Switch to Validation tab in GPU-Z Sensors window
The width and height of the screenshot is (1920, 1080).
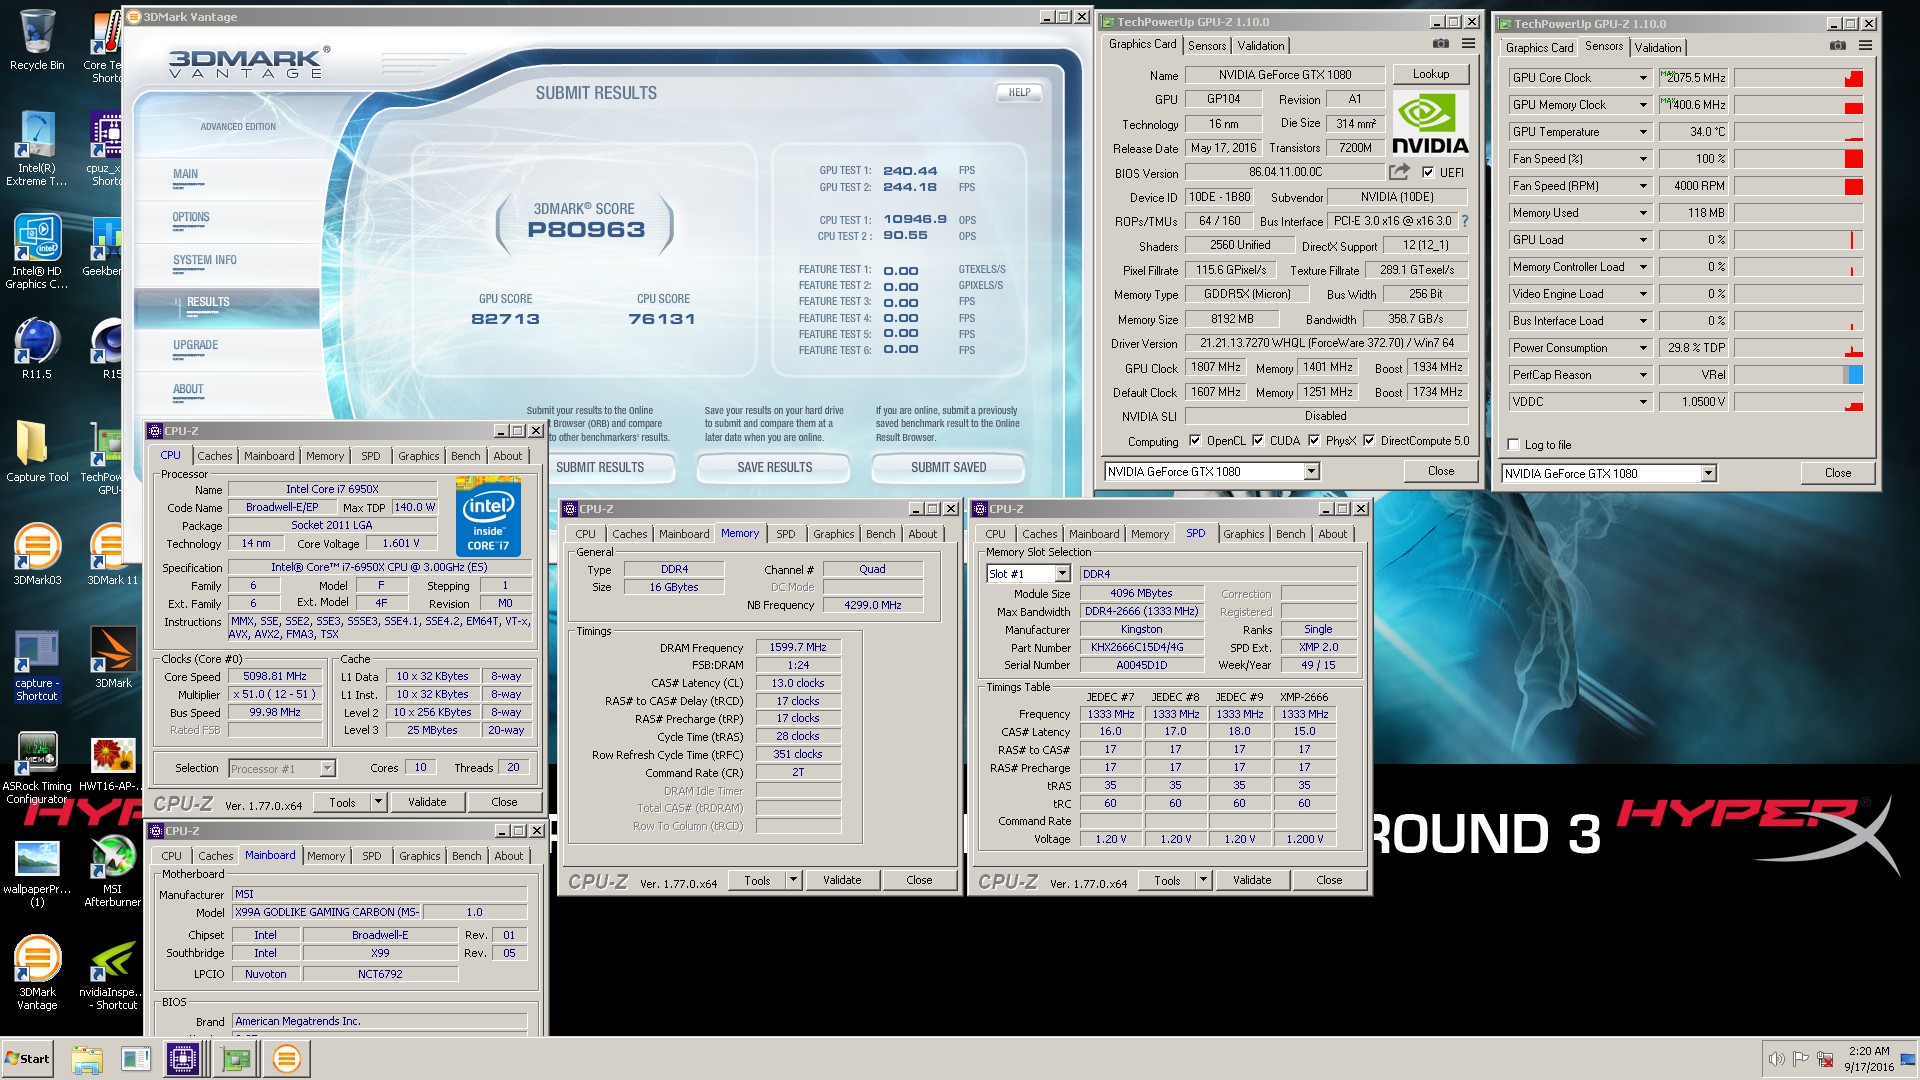click(1657, 48)
